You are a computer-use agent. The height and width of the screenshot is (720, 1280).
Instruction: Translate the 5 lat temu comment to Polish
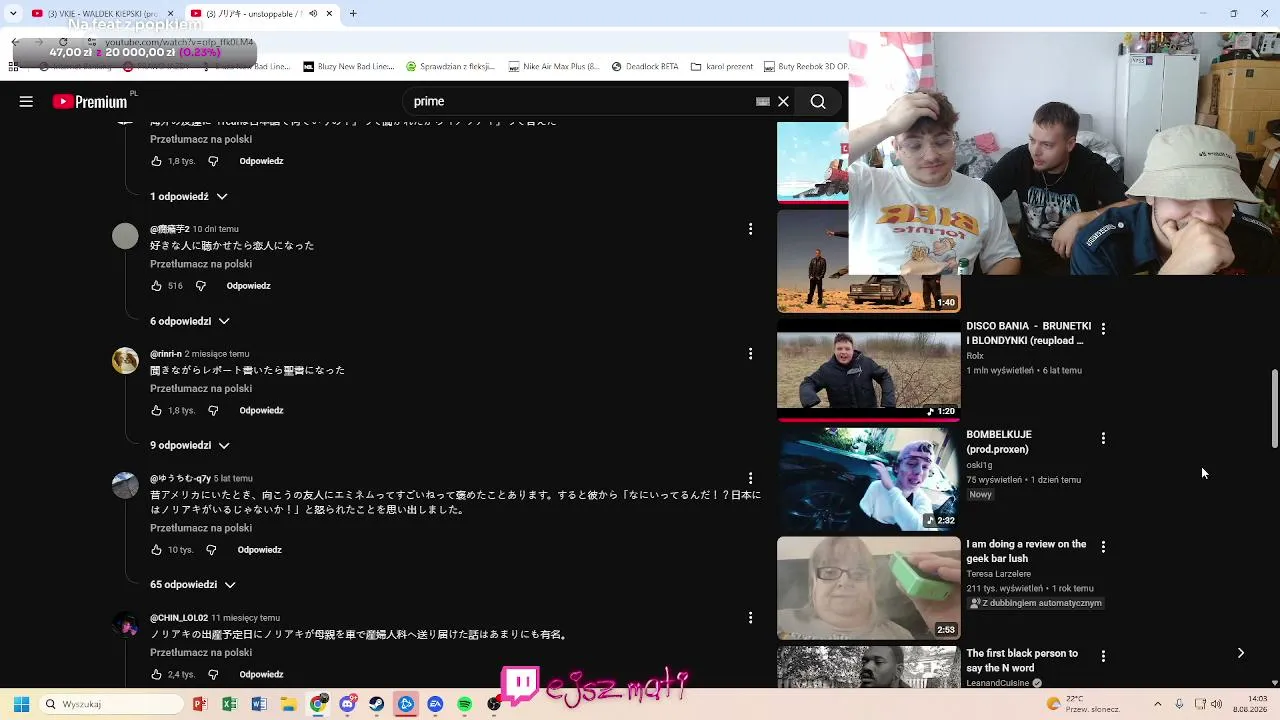point(201,528)
